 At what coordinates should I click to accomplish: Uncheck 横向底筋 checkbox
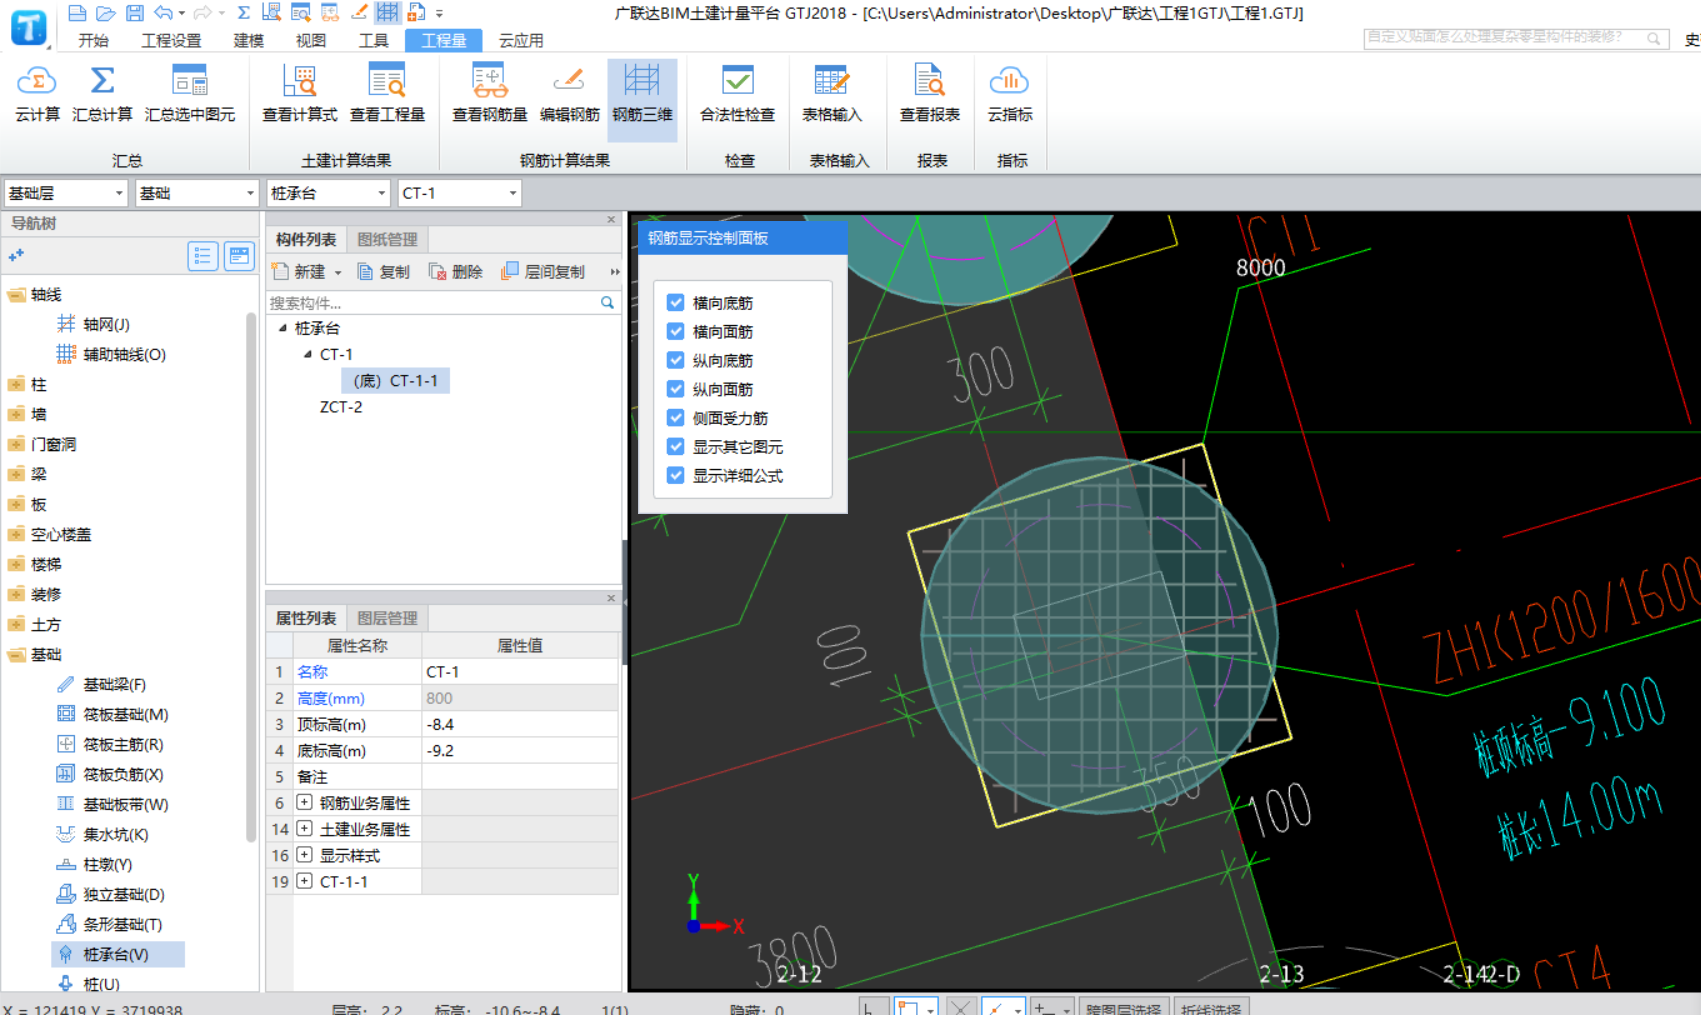pos(676,302)
